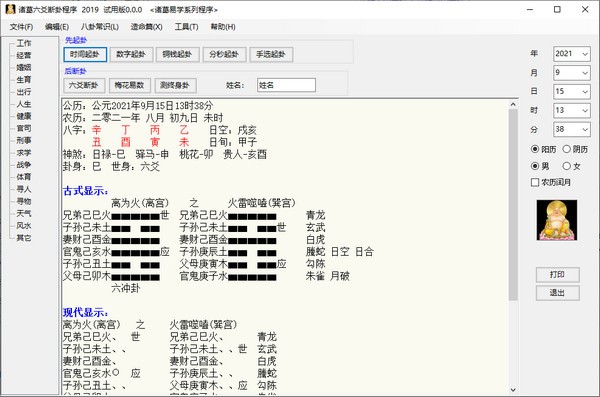Open the 文件(F) menu
The width and height of the screenshot is (600, 397).
21,27
